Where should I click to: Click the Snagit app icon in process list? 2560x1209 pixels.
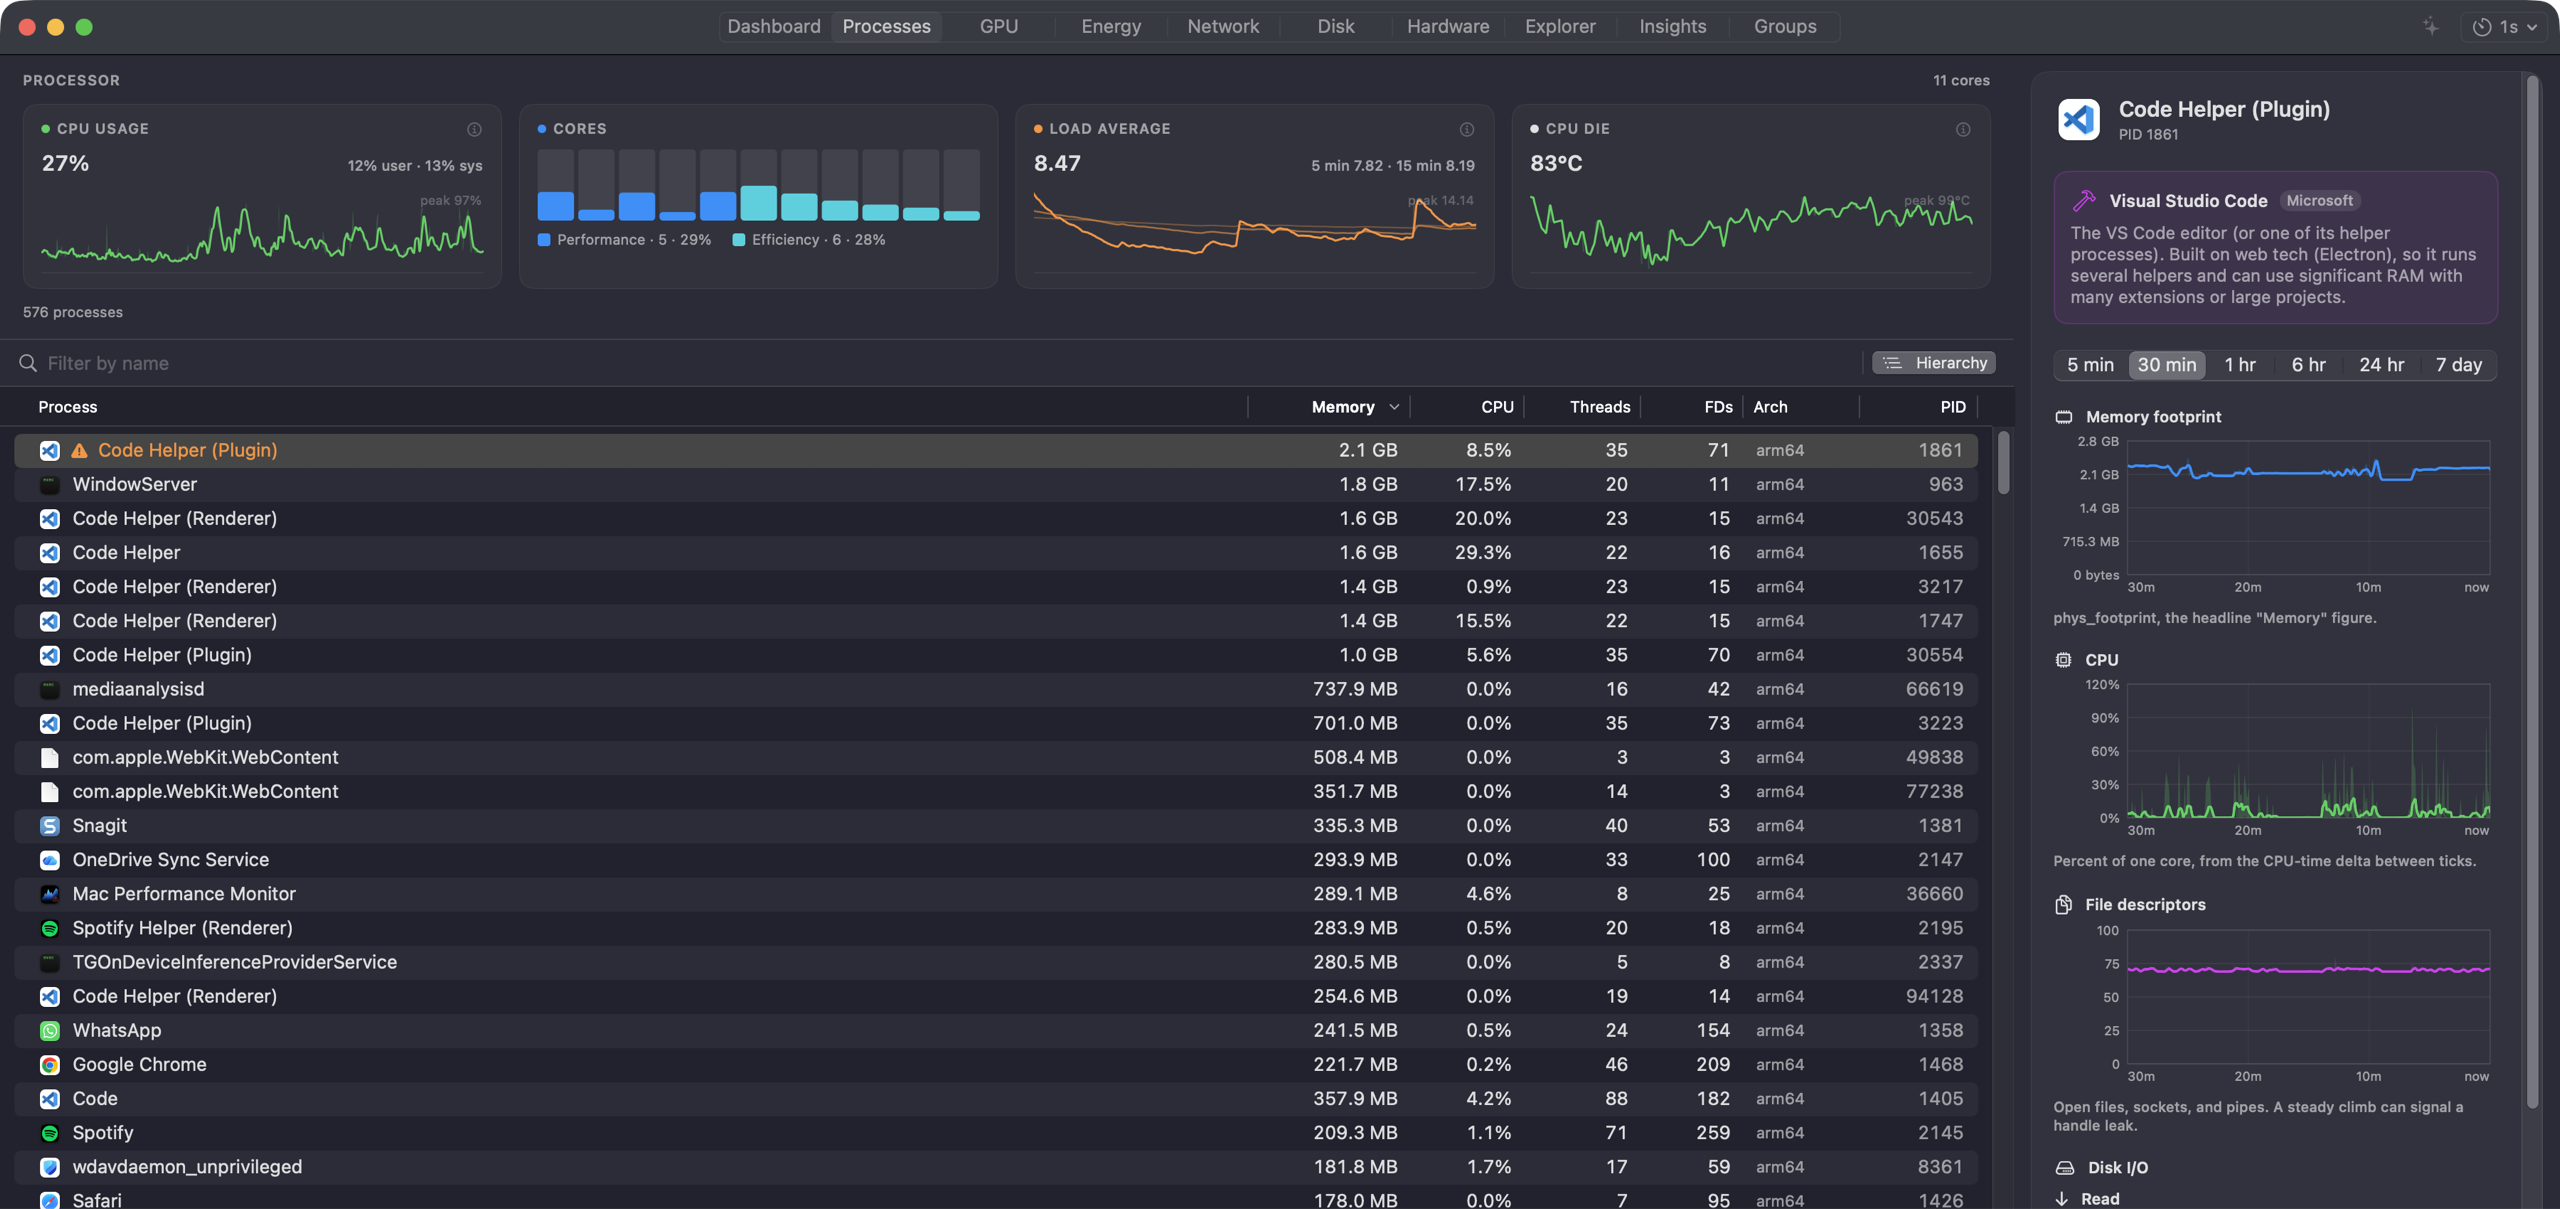[49, 826]
